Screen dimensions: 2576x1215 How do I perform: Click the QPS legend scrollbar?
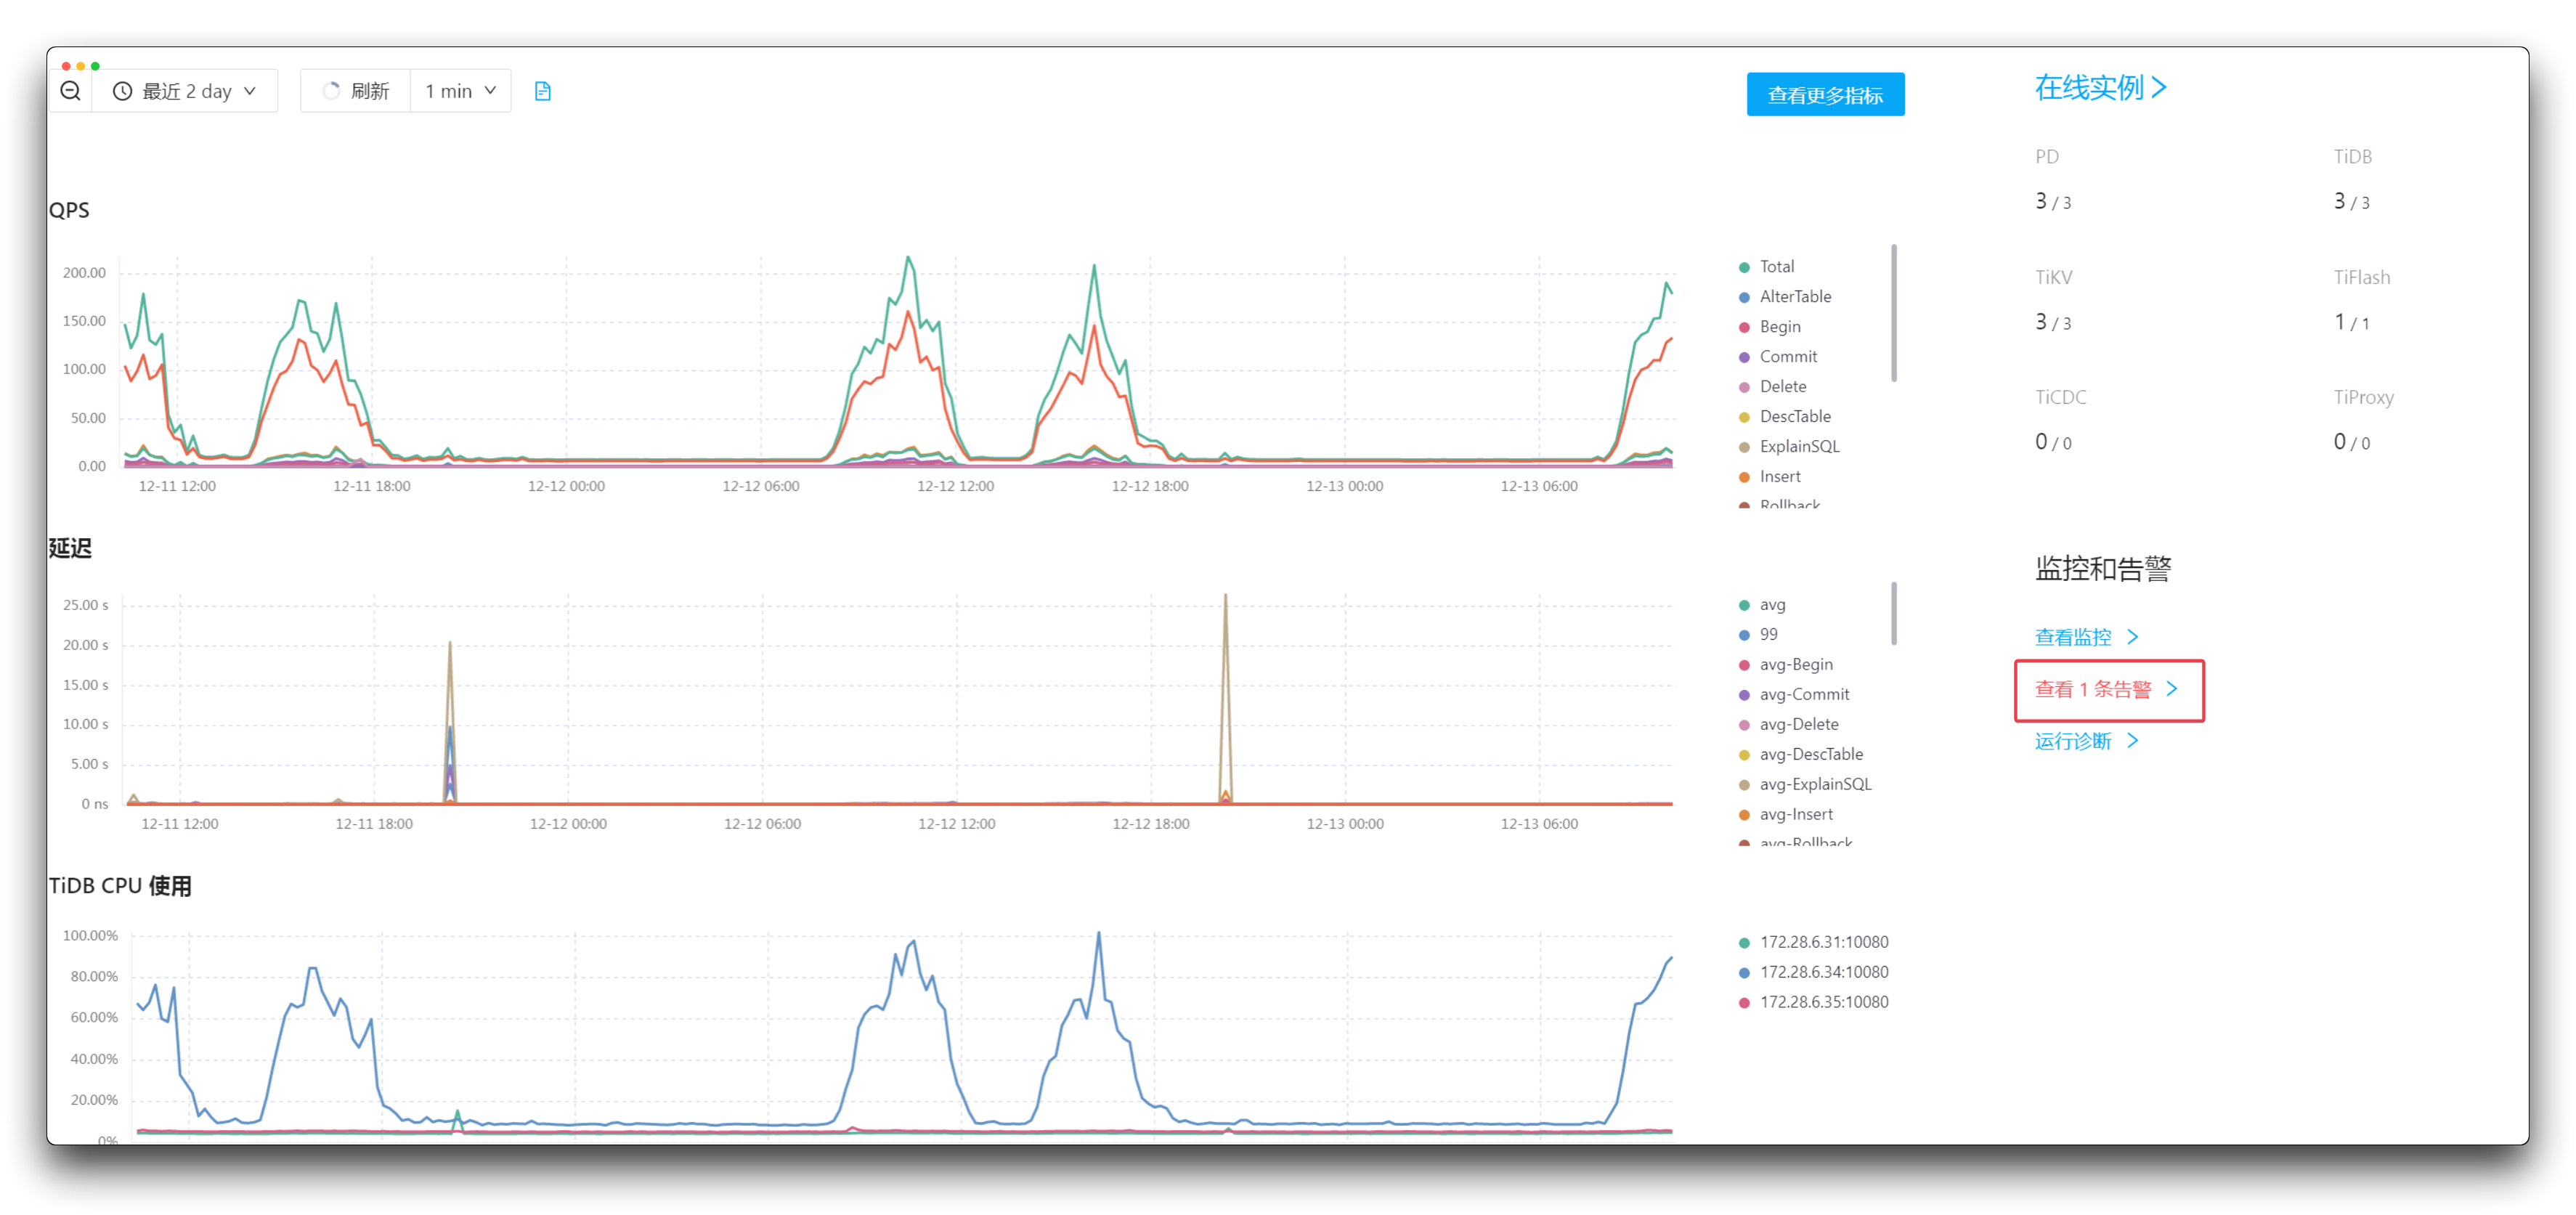(x=1894, y=313)
